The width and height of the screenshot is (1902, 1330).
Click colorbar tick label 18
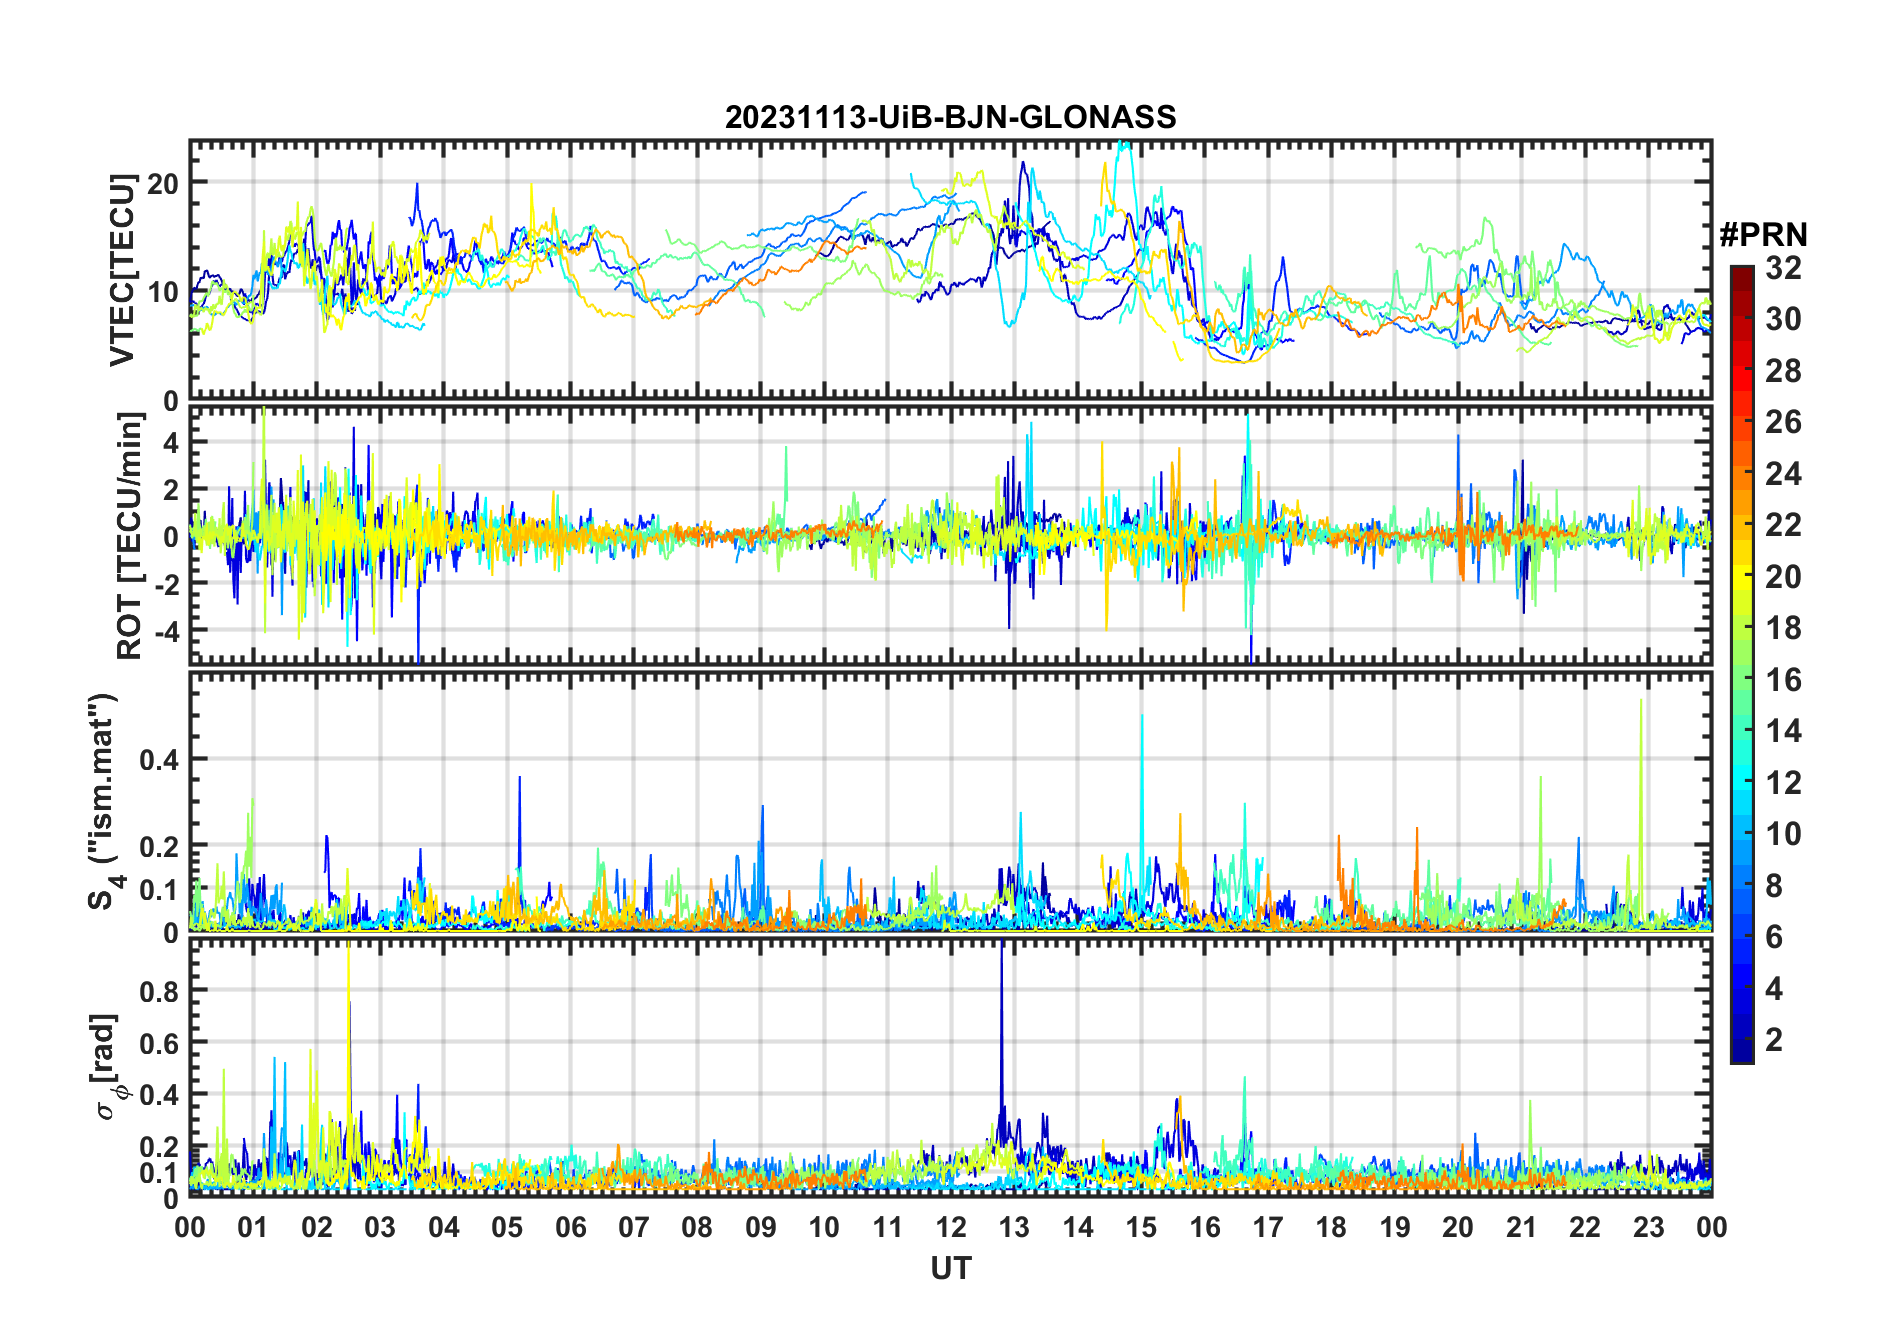(1783, 628)
